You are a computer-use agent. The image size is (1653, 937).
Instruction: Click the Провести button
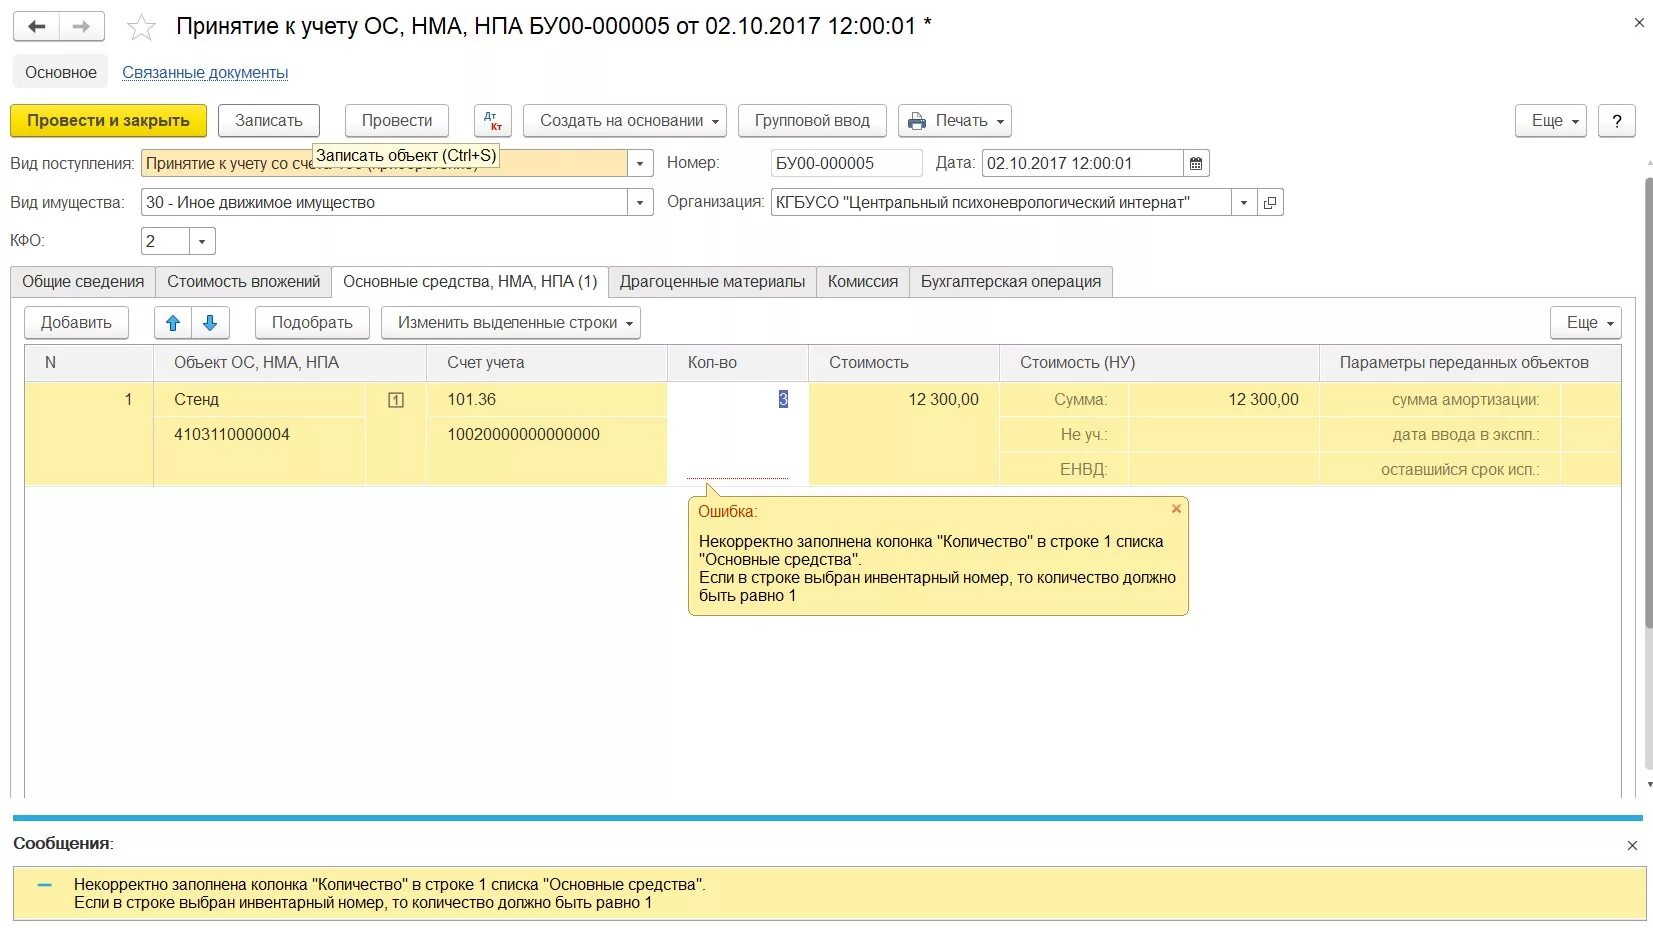[397, 121]
